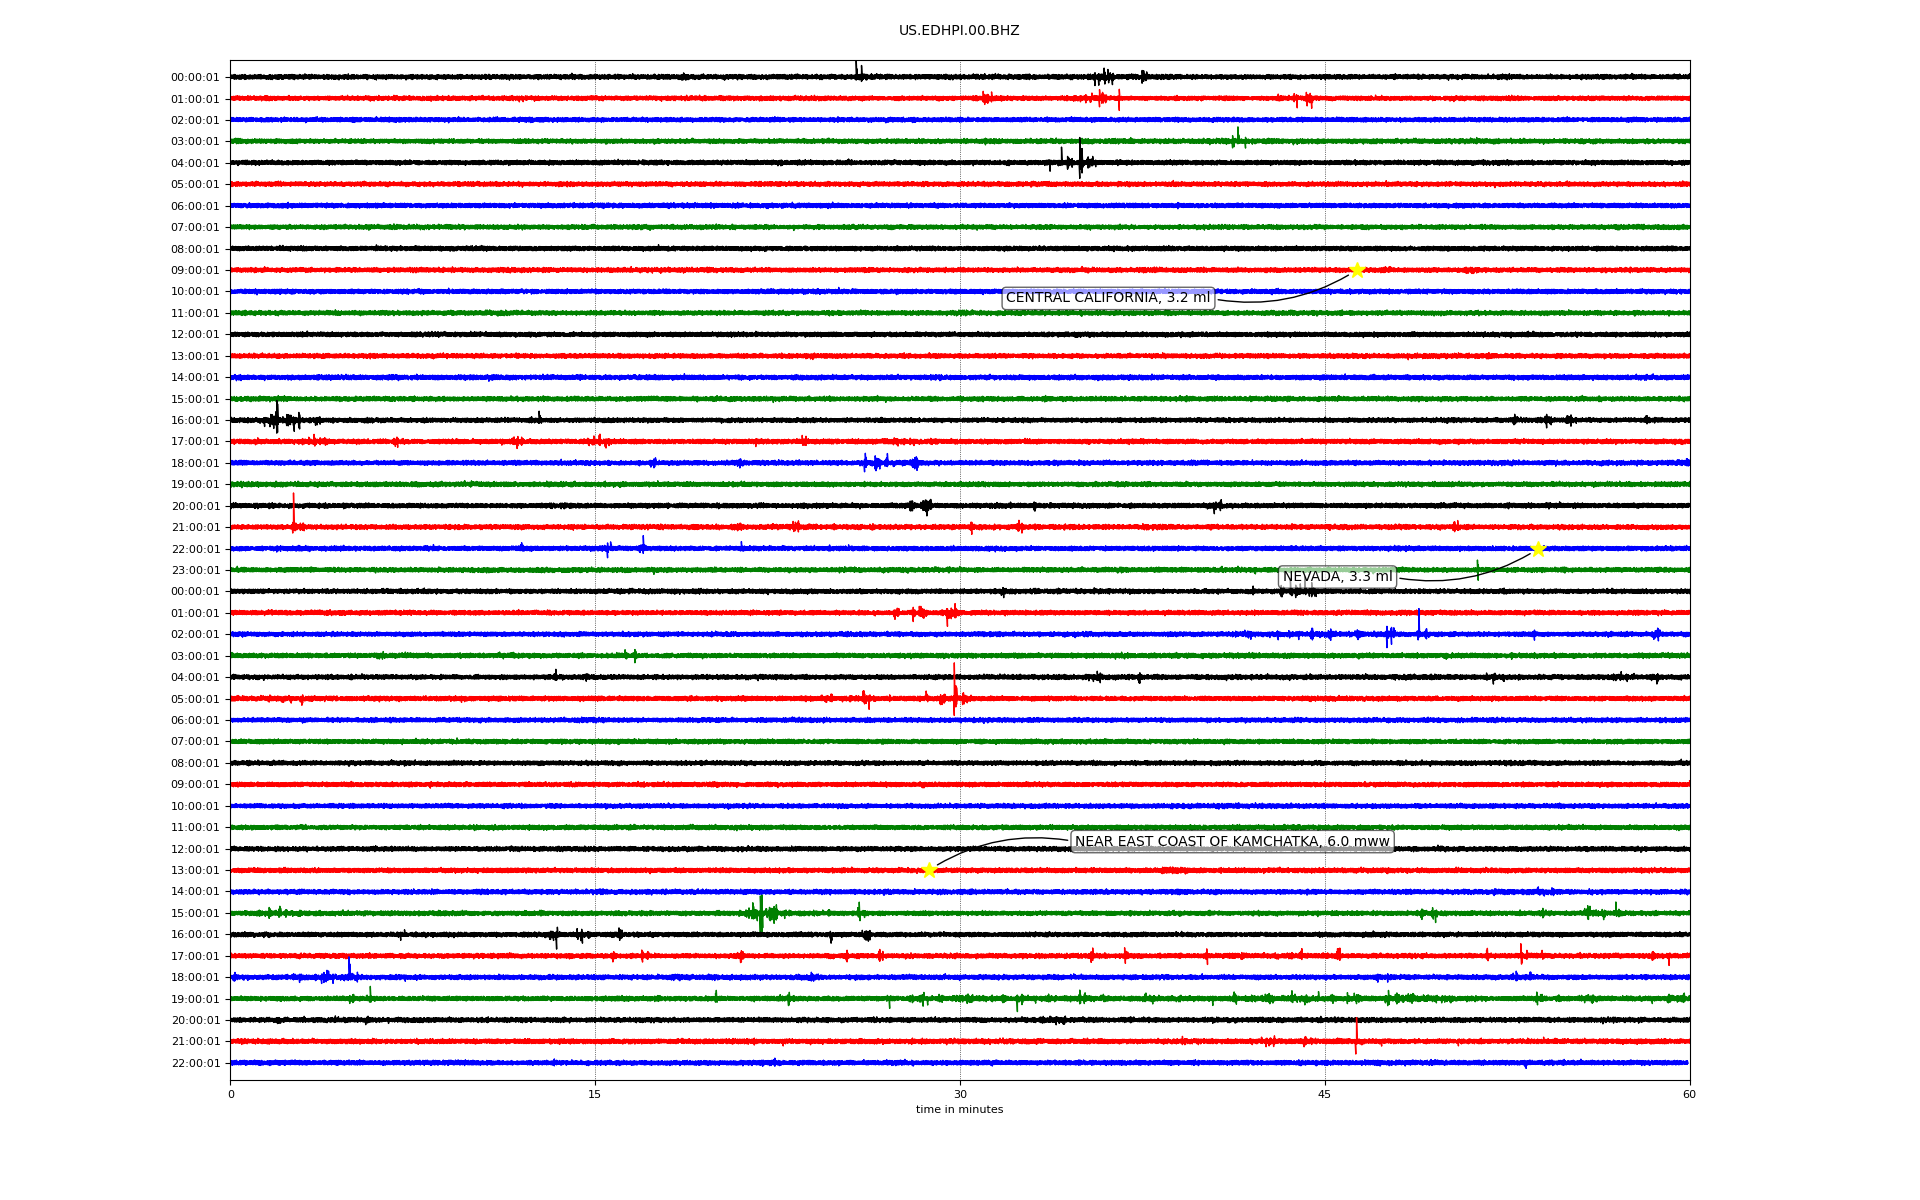The width and height of the screenshot is (1920, 1200).
Task: Click the 09:00:01 label of the California trace
Action: (194, 271)
